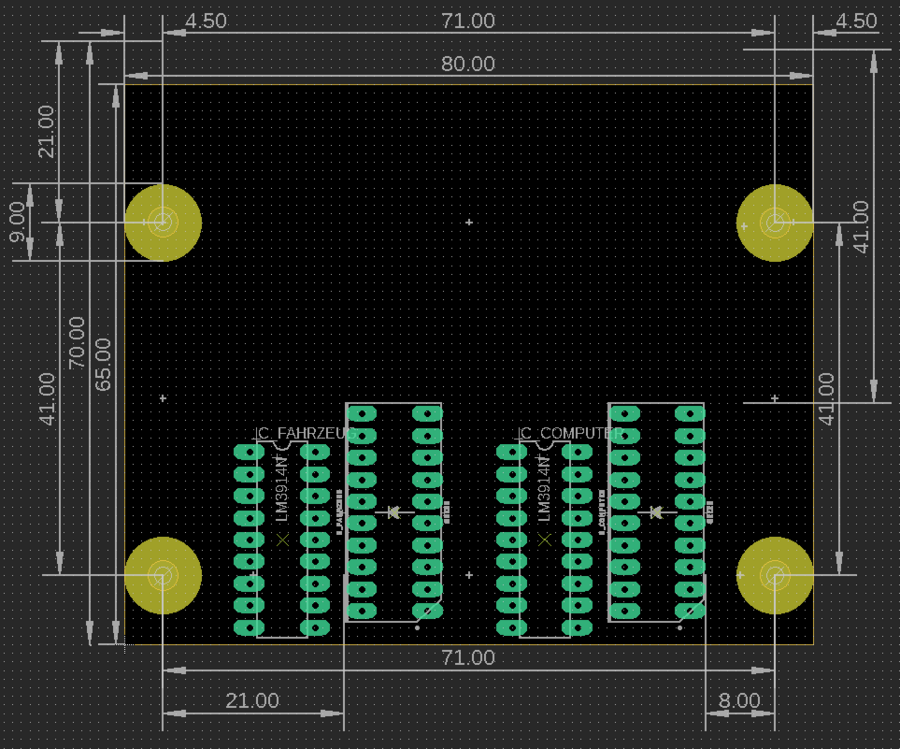The height and width of the screenshot is (749, 900).
Task: Select the 9.00 dimension label
Action: pyautogui.click(x=17, y=215)
